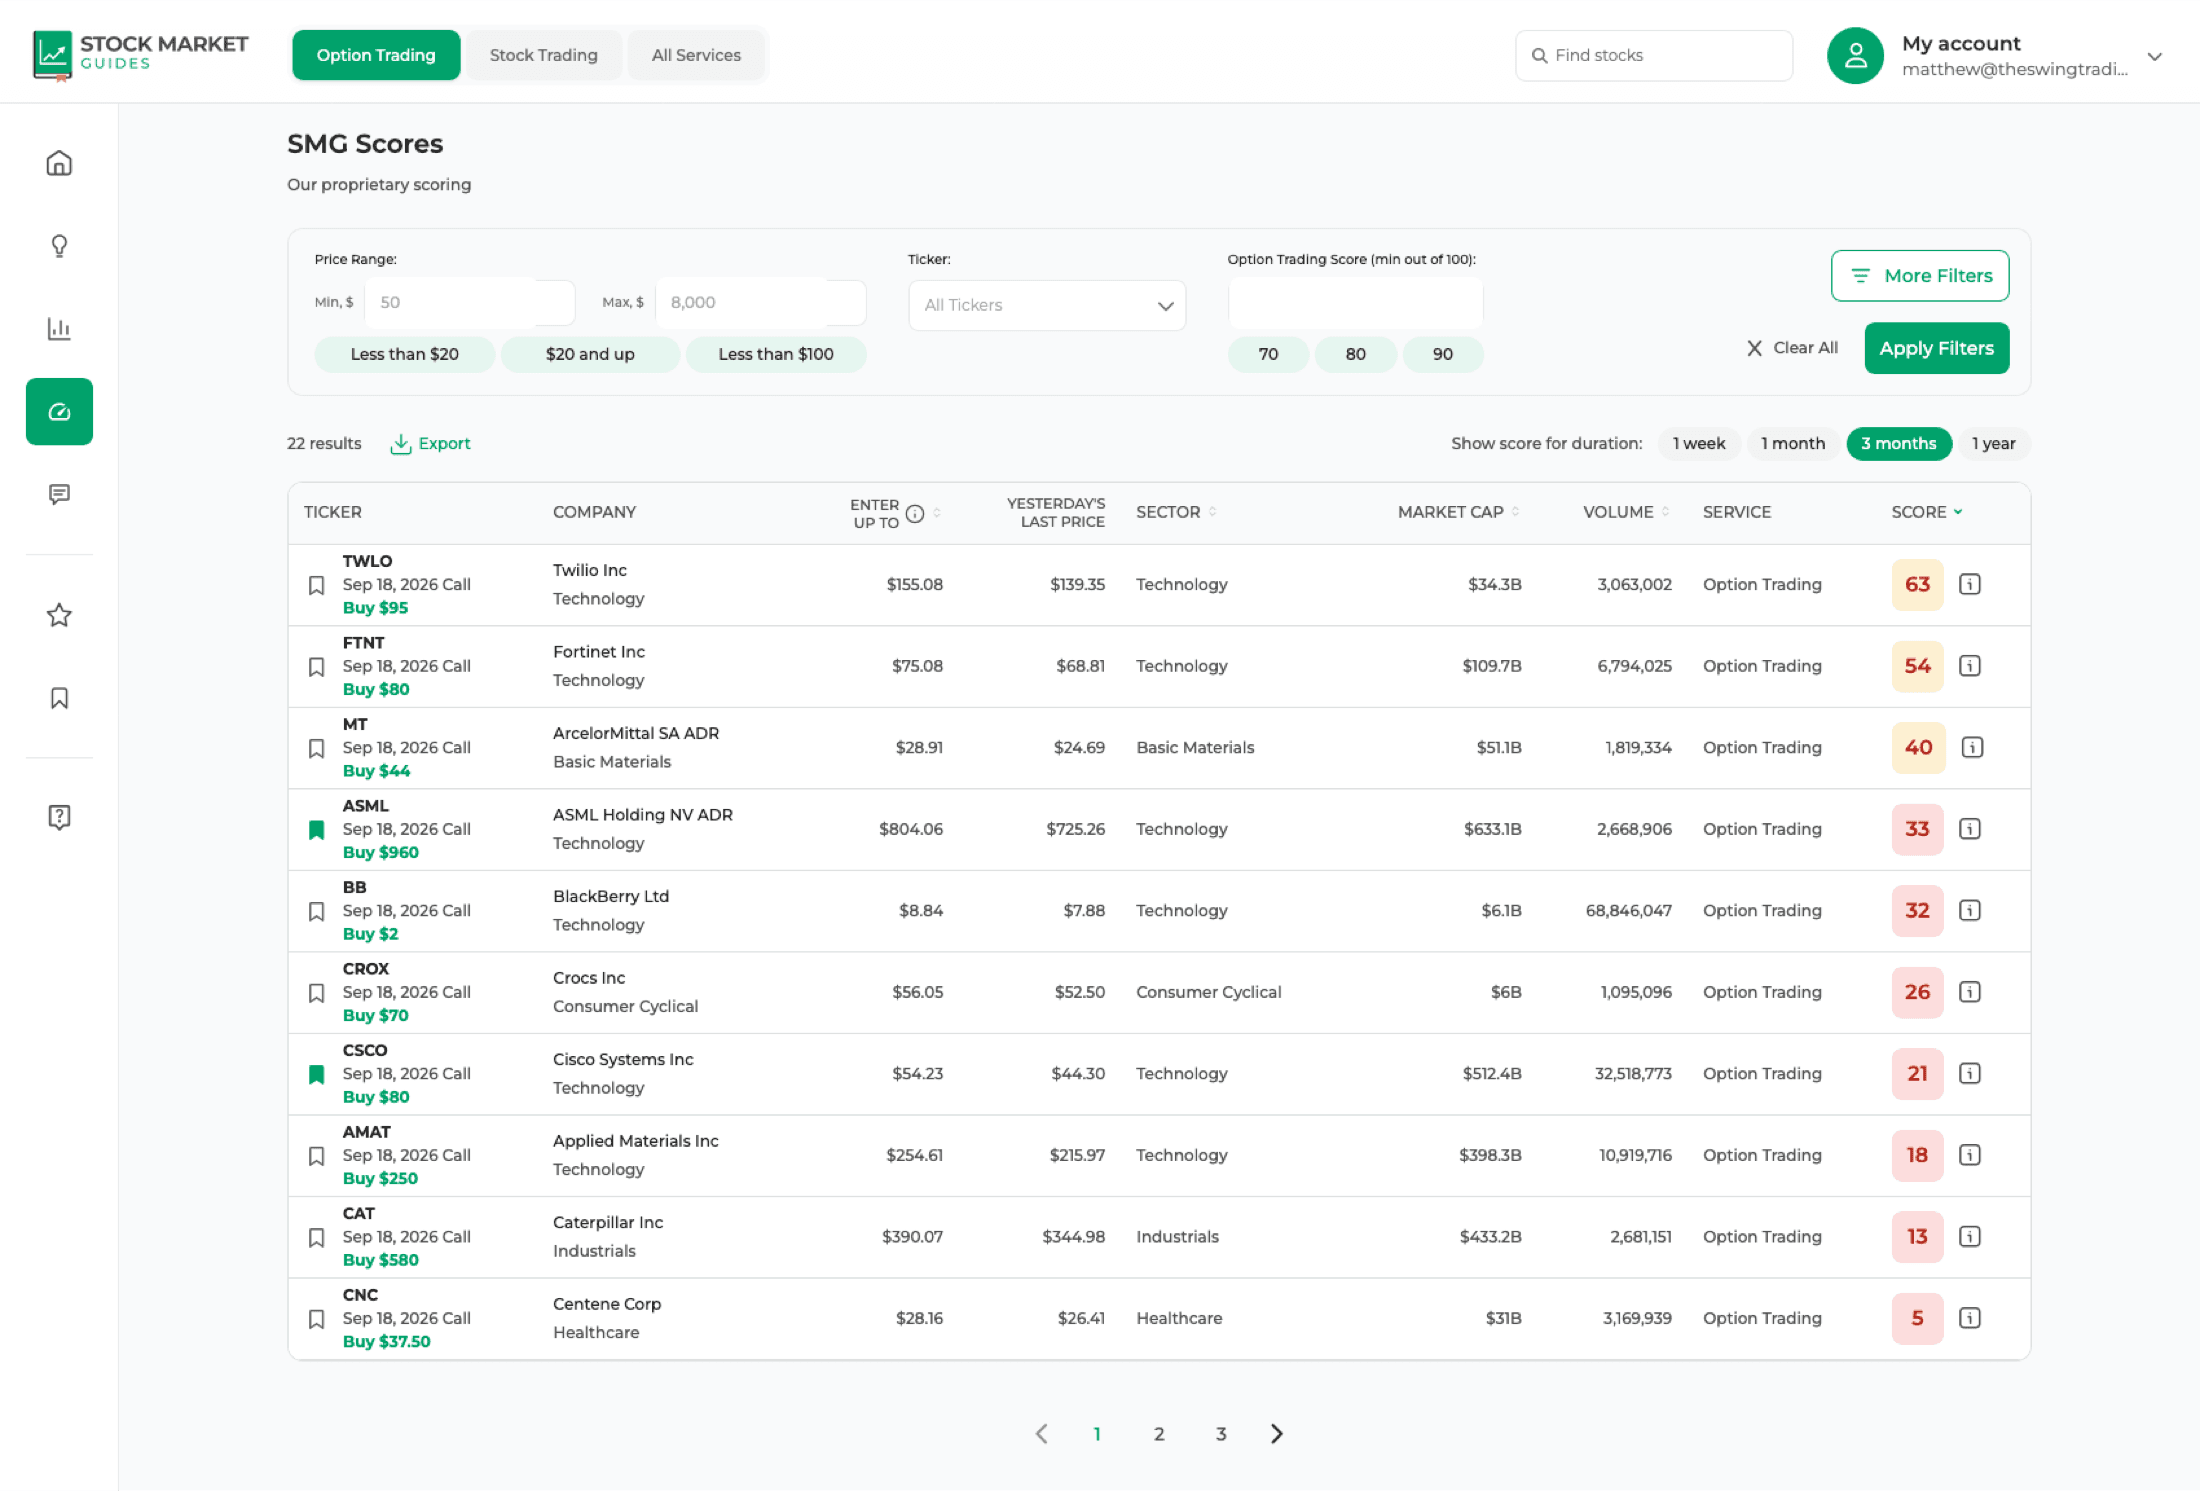
Task: Set minimum score preset to 90
Action: (x=1442, y=354)
